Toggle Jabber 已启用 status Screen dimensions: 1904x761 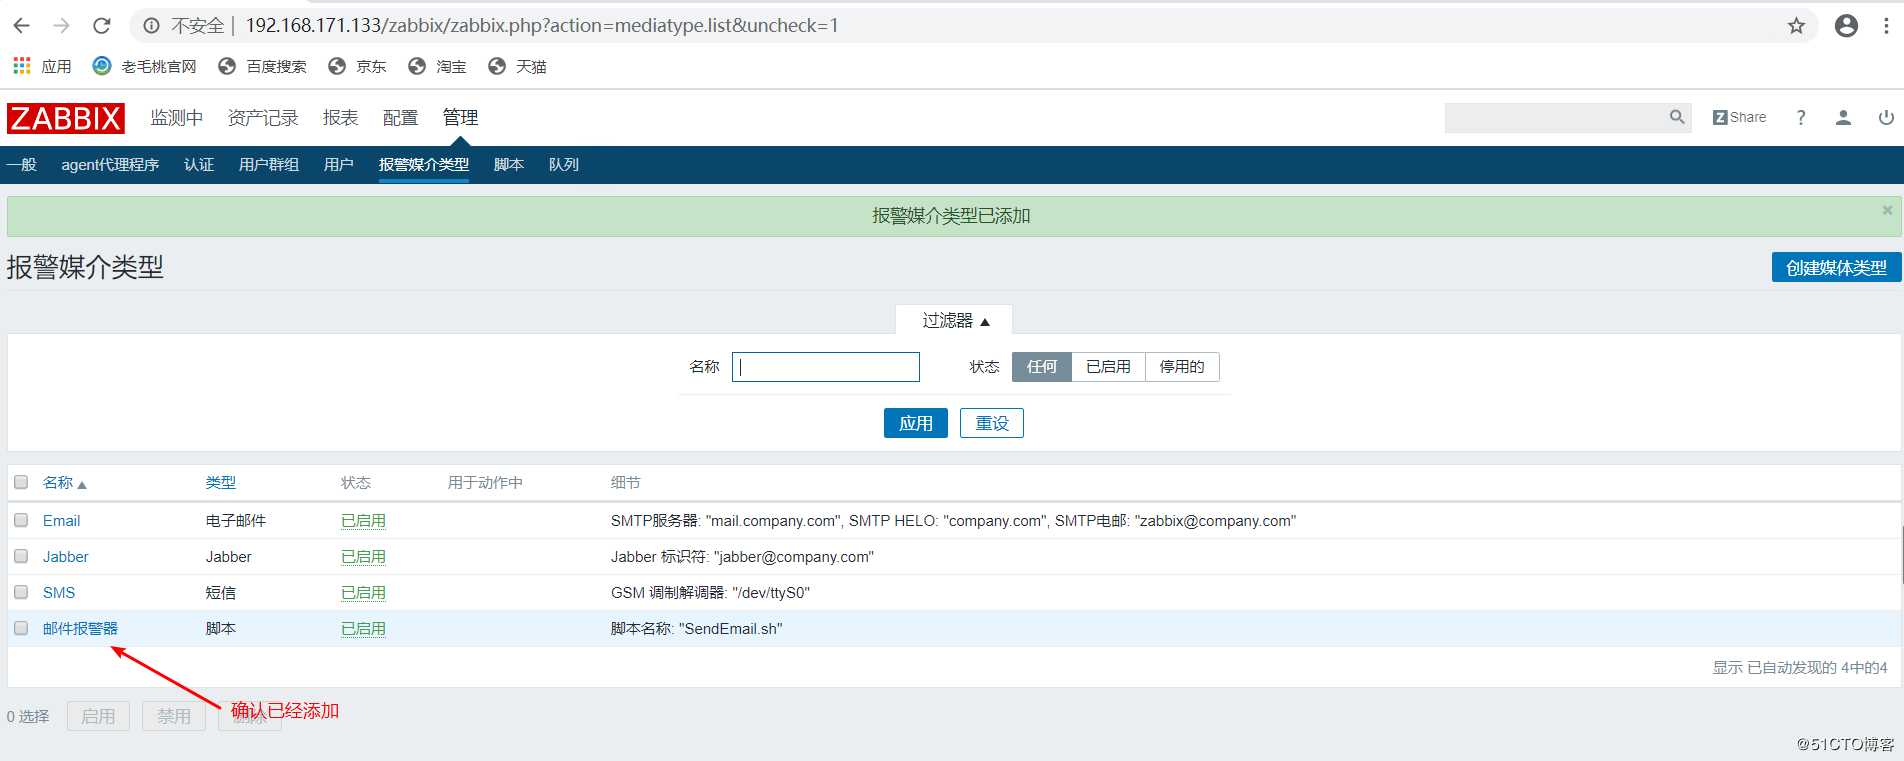363,557
